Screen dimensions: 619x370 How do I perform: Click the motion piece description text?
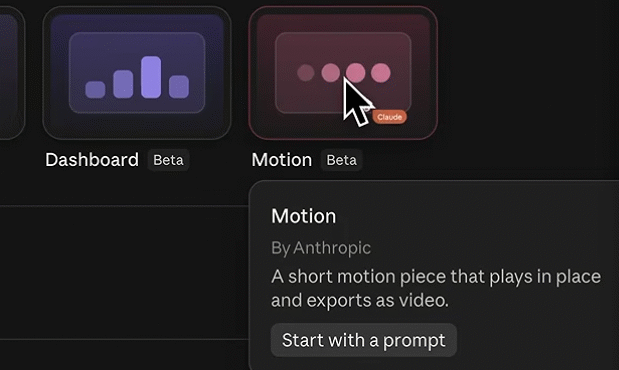(436, 288)
